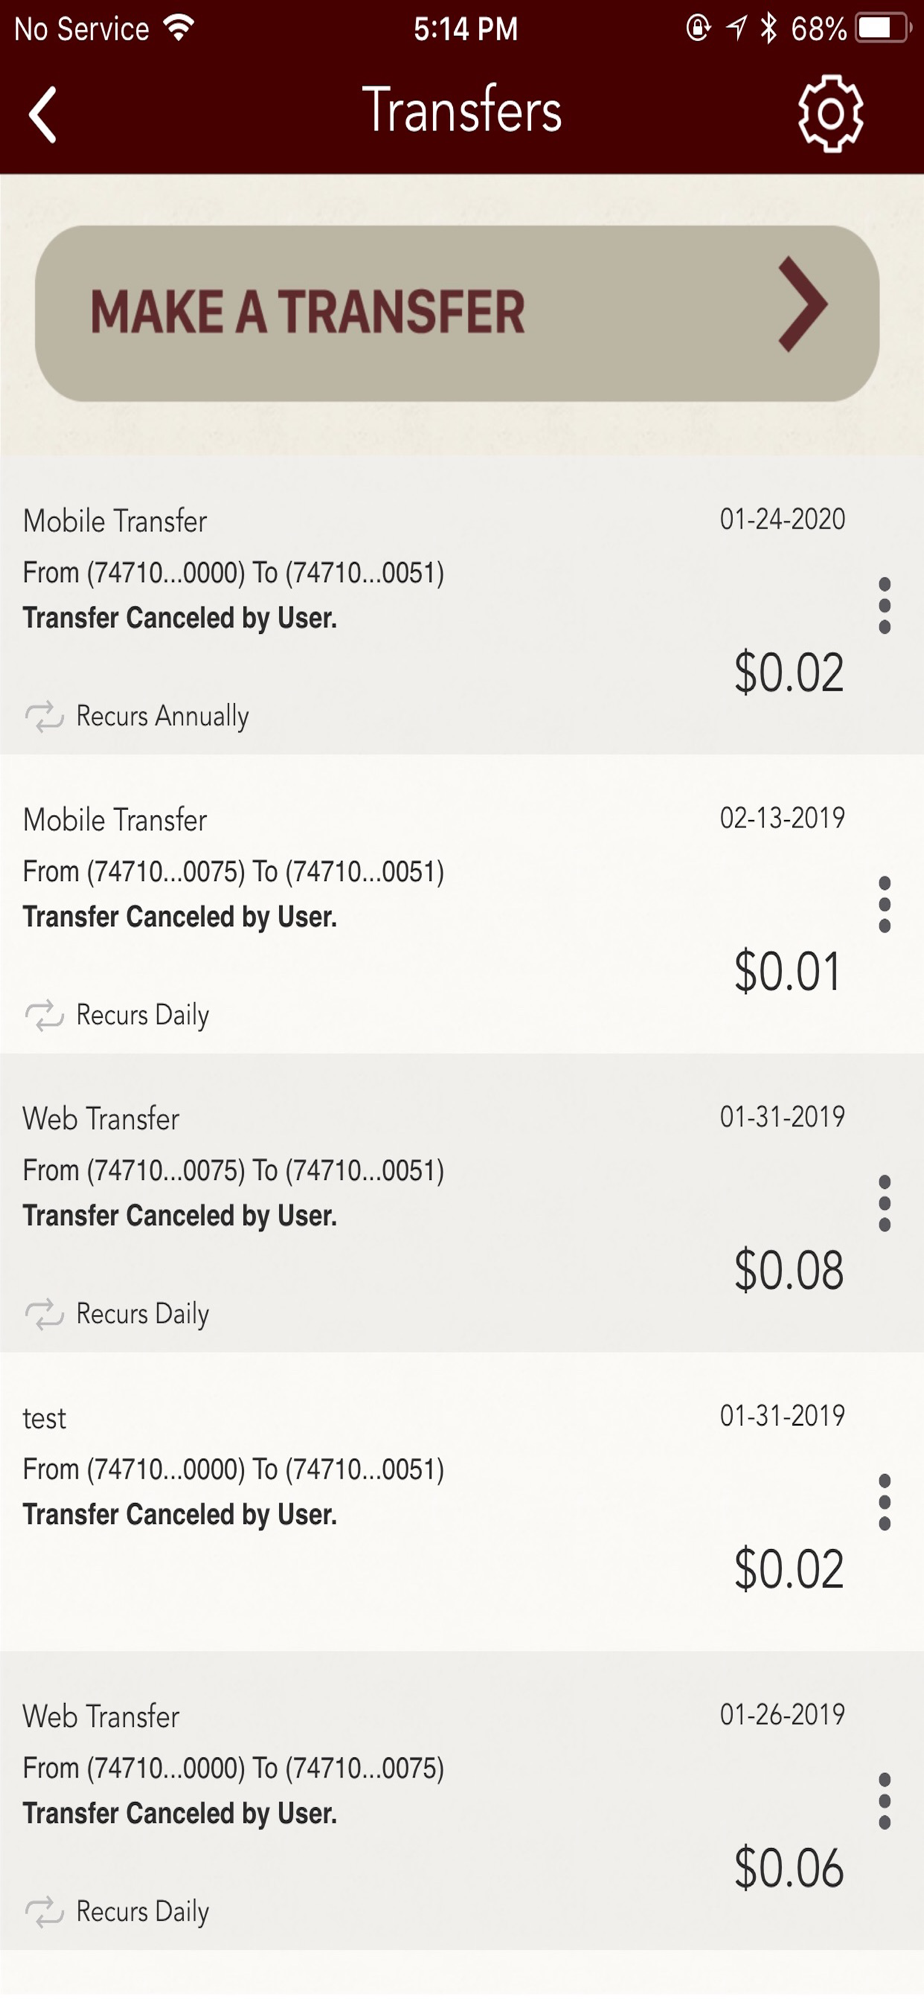Screen dimensions: 924x2000
Task: Open more options for the $0.08 Web Transfer
Action: (x=884, y=1203)
